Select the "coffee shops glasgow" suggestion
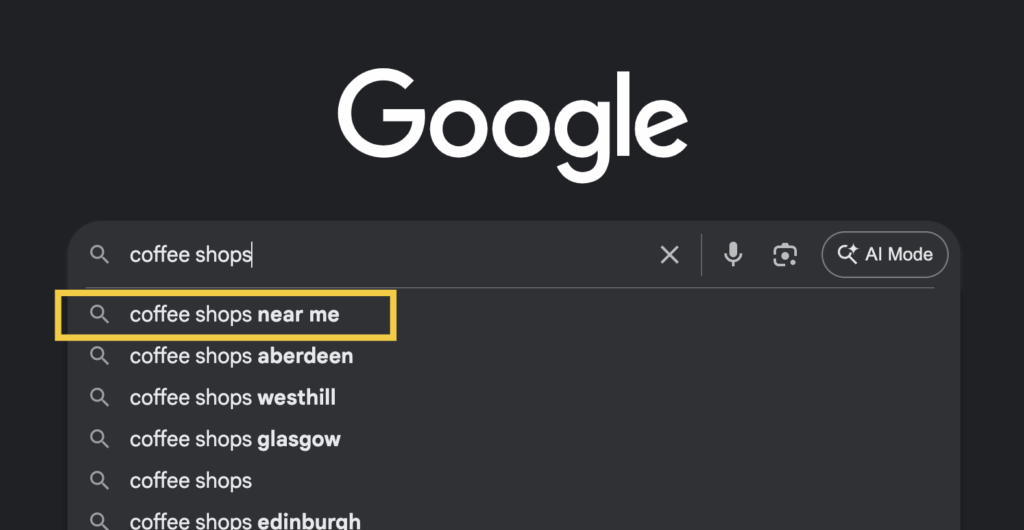Image resolution: width=1024 pixels, height=530 pixels. point(234,439)
